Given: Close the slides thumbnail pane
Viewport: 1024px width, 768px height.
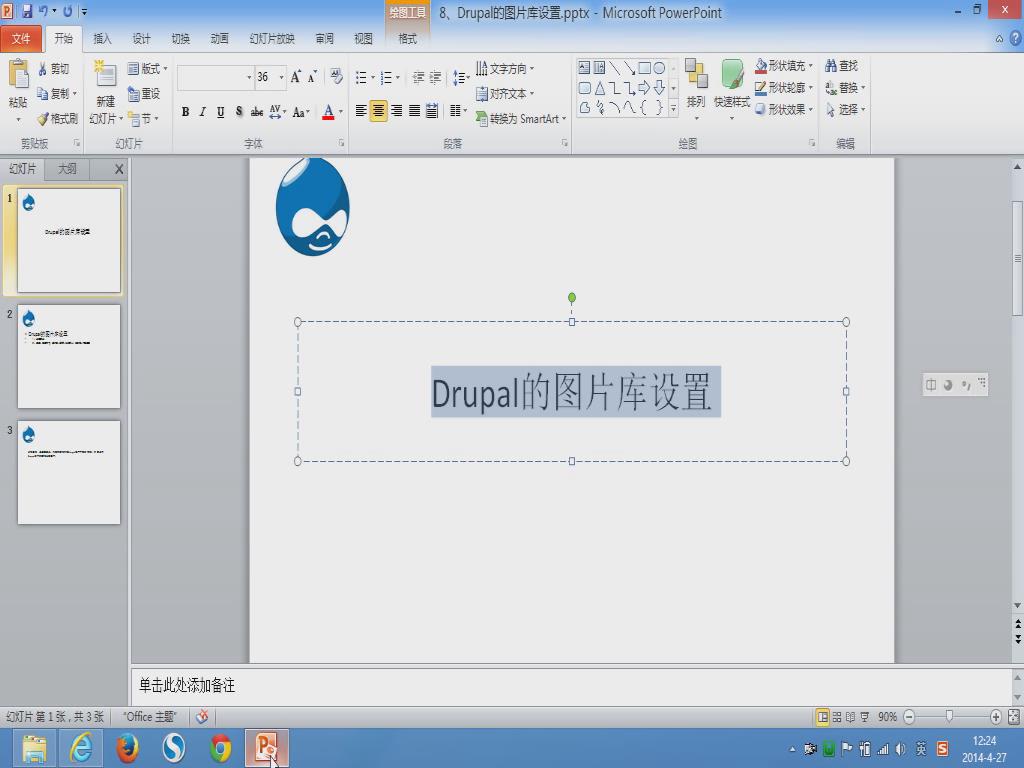Looking at the screenshot, I should [x=119, y=169].
